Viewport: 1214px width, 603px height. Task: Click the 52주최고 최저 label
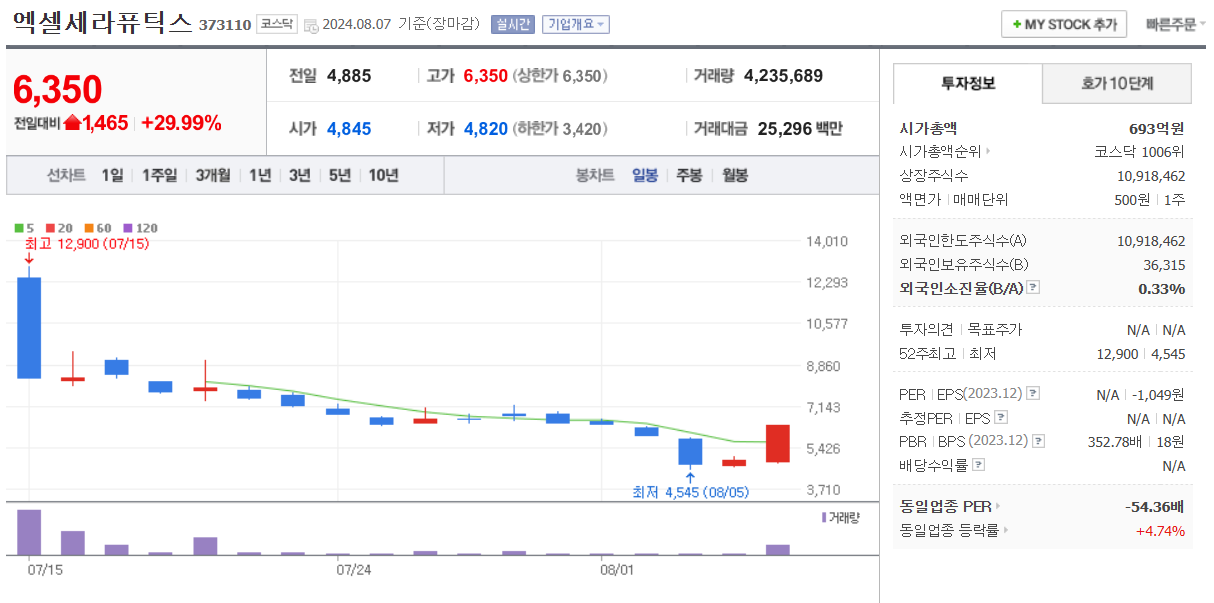pos(948,353)
